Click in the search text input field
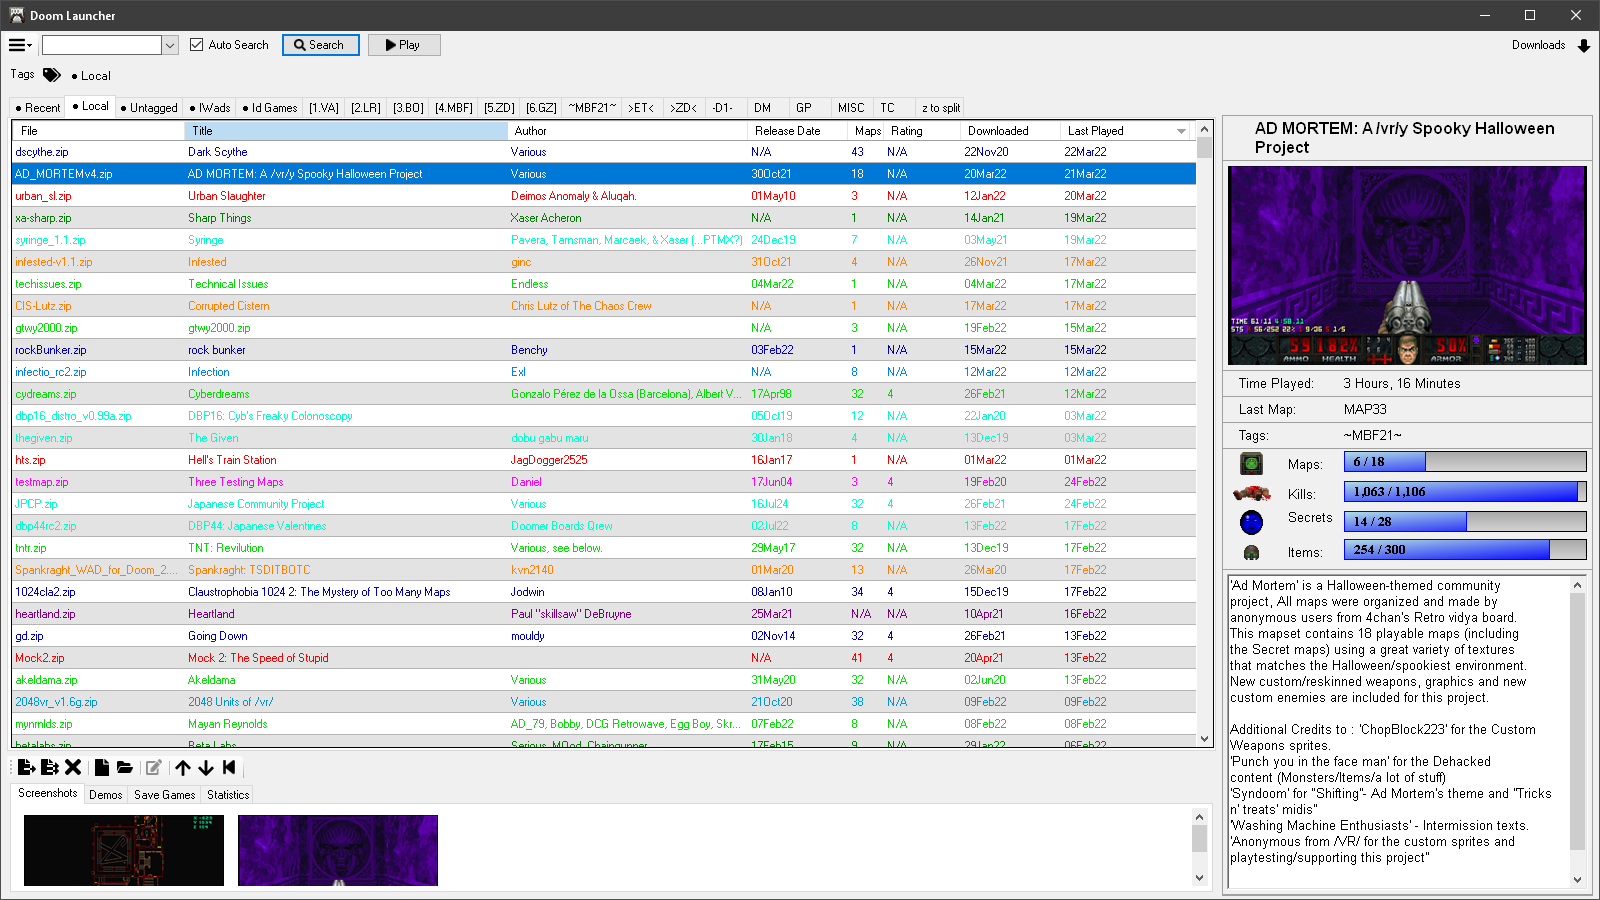1600x900 pixels. [101, 45]
